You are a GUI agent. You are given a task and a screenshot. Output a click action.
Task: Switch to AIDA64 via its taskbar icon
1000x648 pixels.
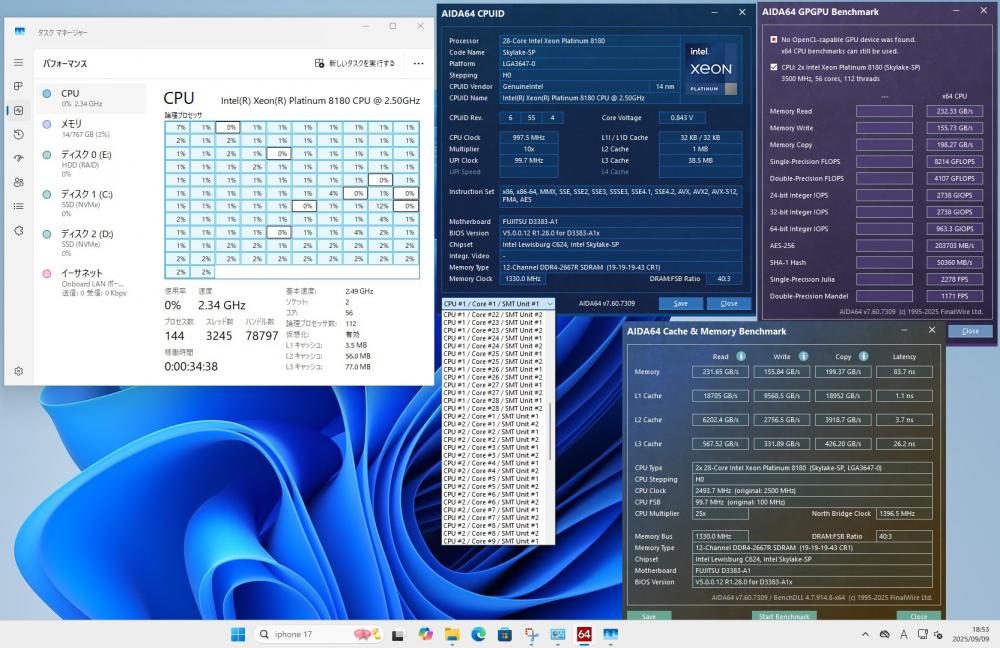[x=584, y=634]
